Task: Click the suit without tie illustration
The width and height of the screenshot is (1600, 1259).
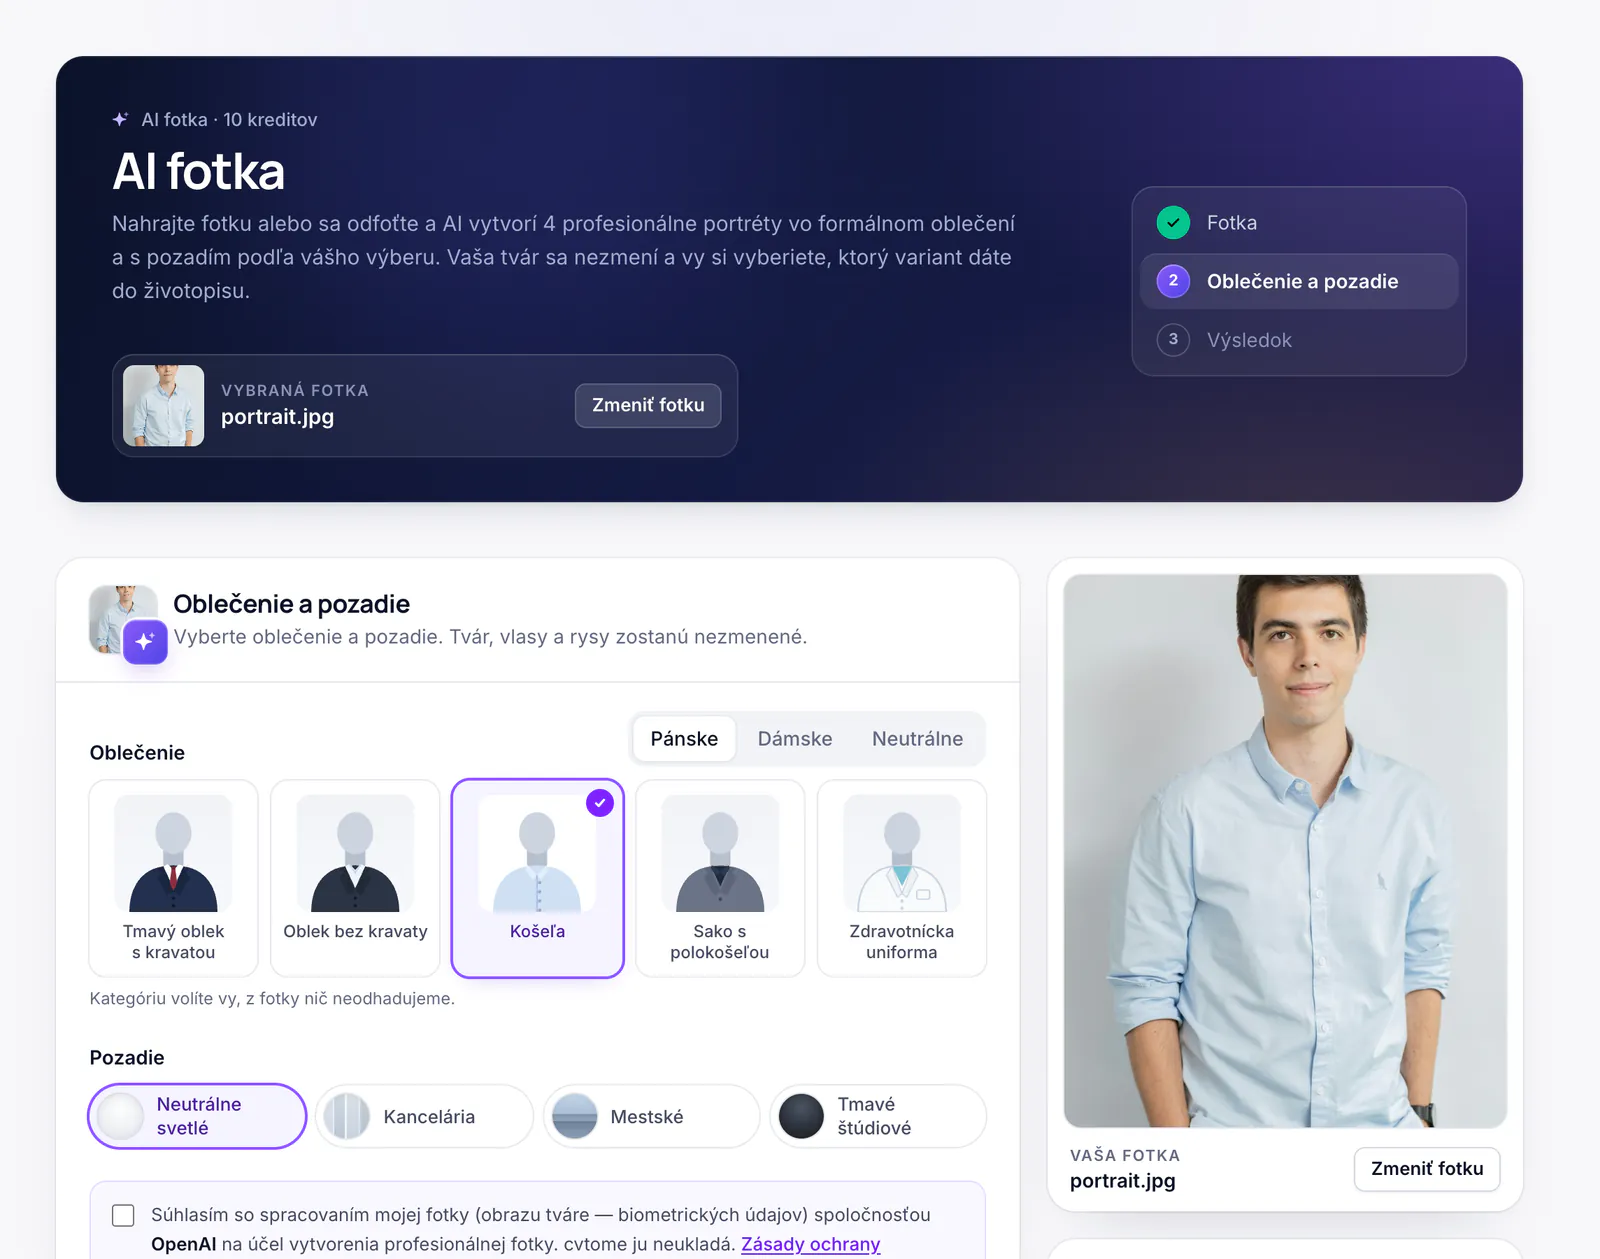Action: click(x=355, y=853)
